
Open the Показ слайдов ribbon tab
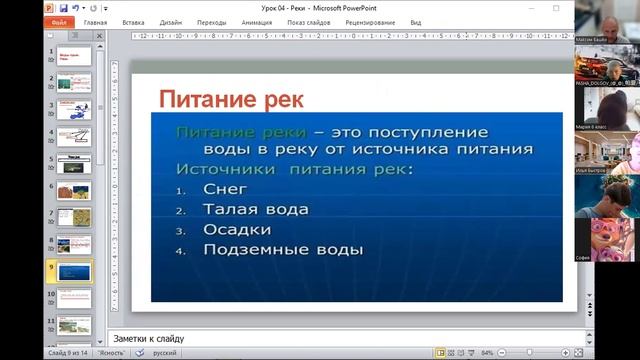tap(309, 22)
